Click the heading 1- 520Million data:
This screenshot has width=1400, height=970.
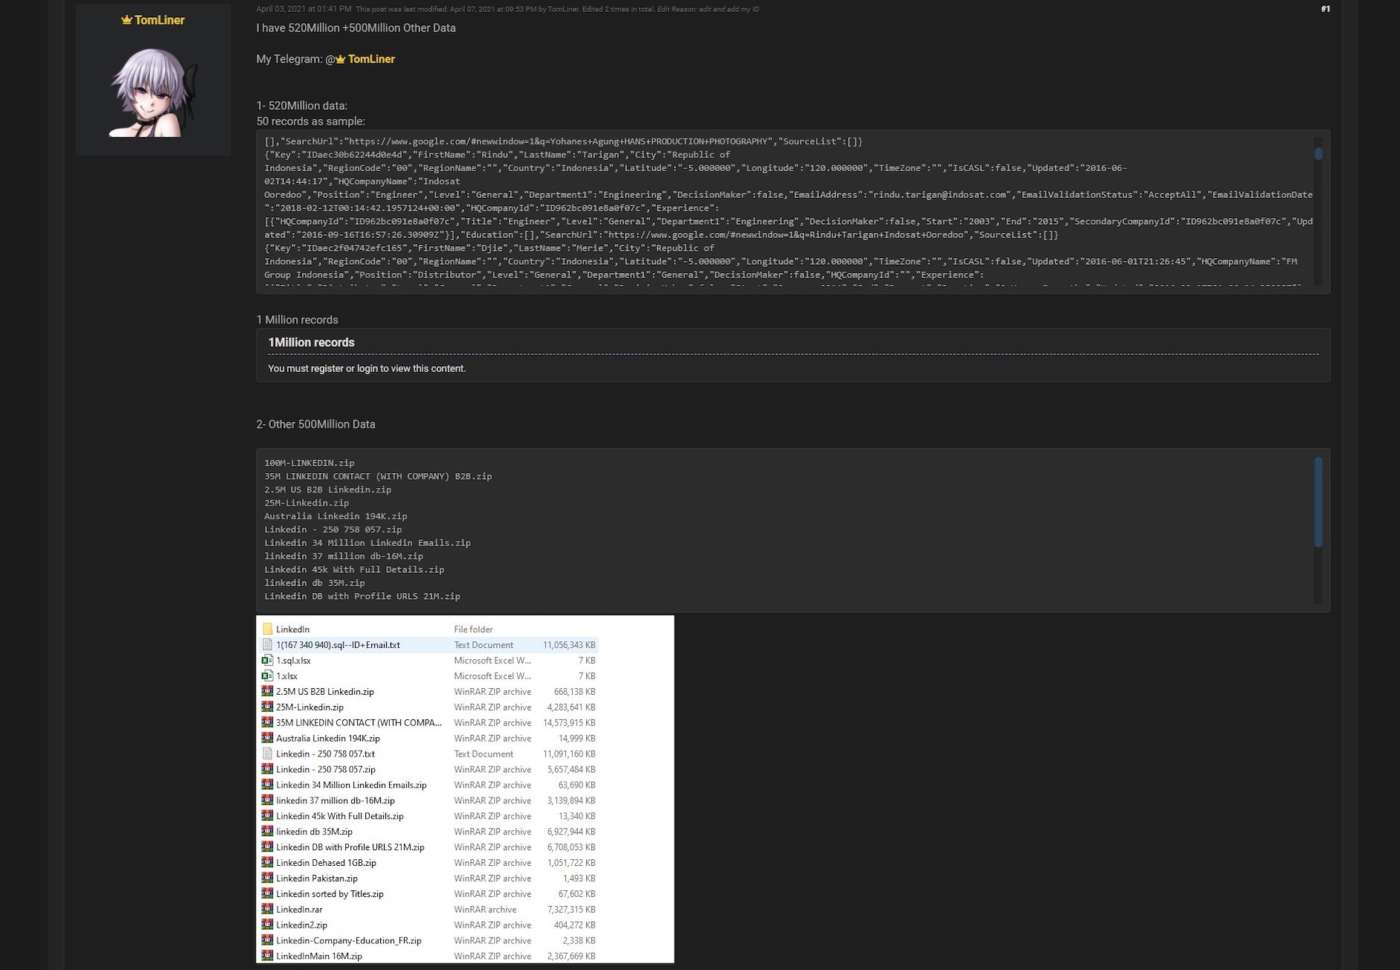click(302, 106)
